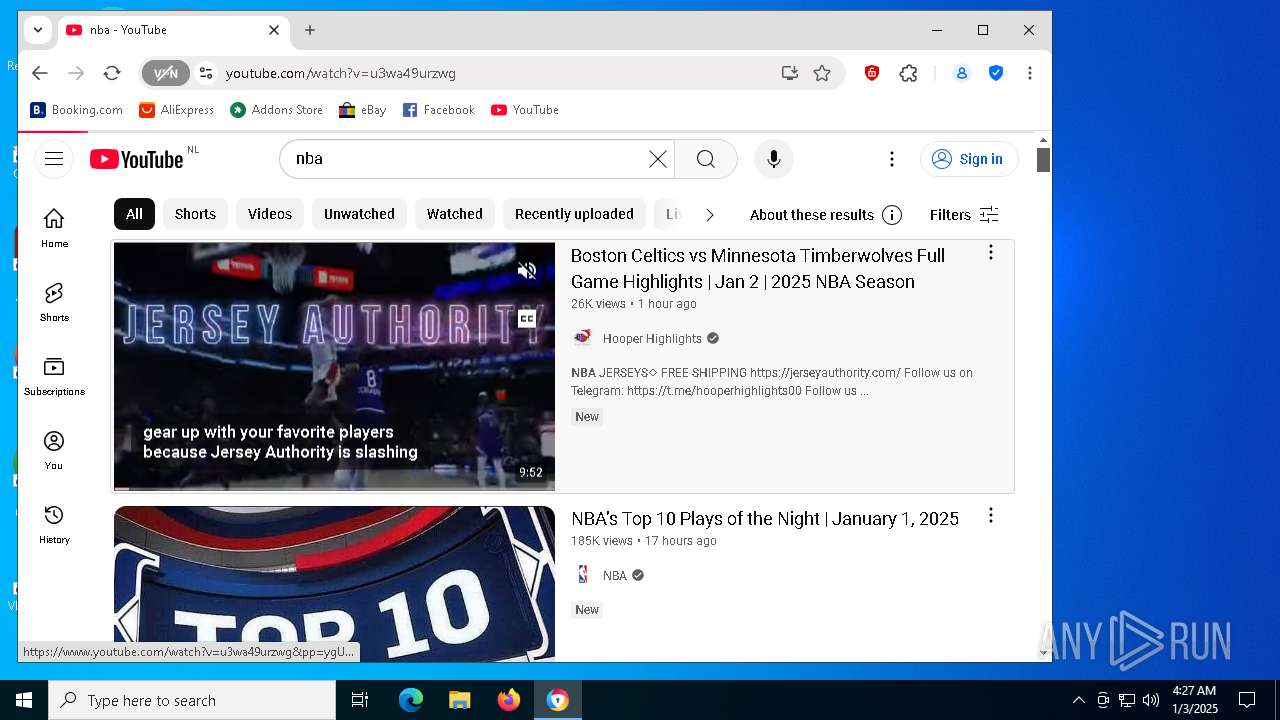This screenshot has height=720, width=1280.
Task: Toggle the VPN badge
Action: [166, 73]
